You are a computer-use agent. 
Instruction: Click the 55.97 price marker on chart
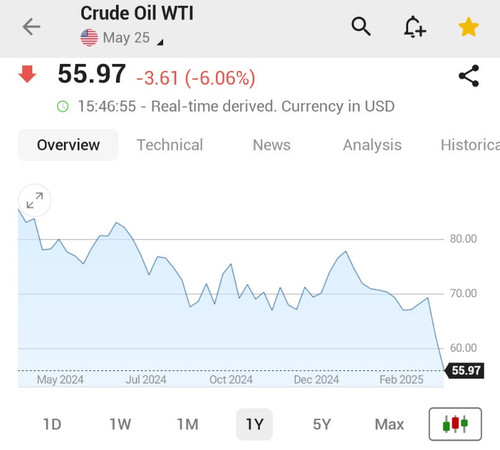465,370
